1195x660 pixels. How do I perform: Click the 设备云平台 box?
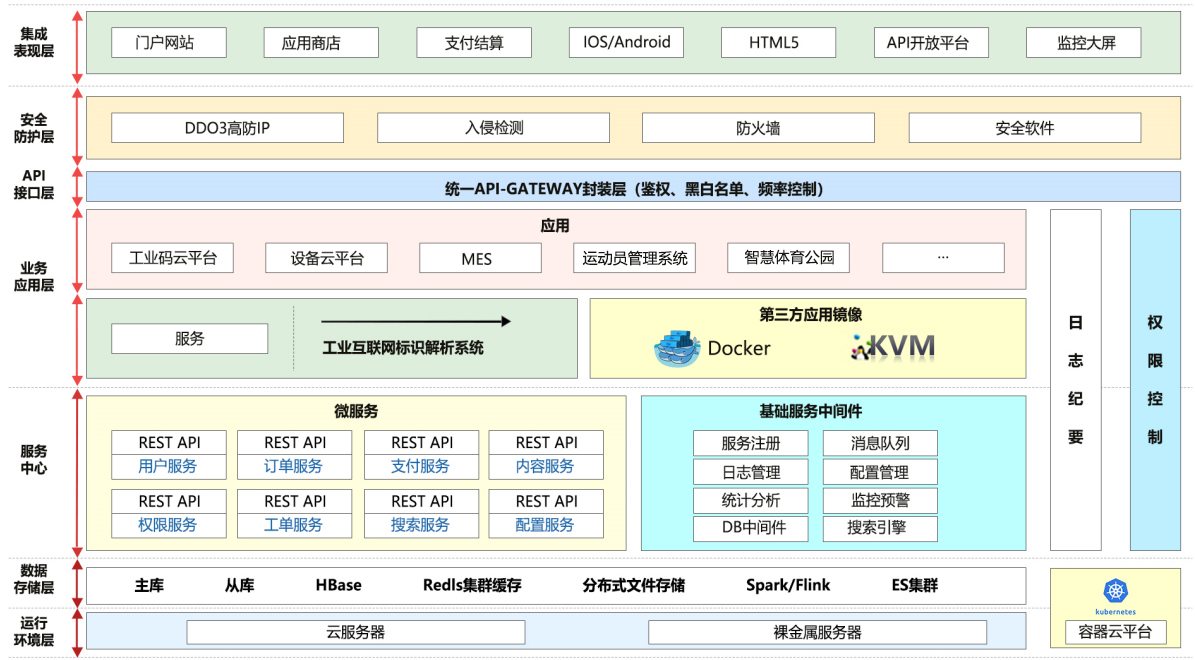point(326,258)
